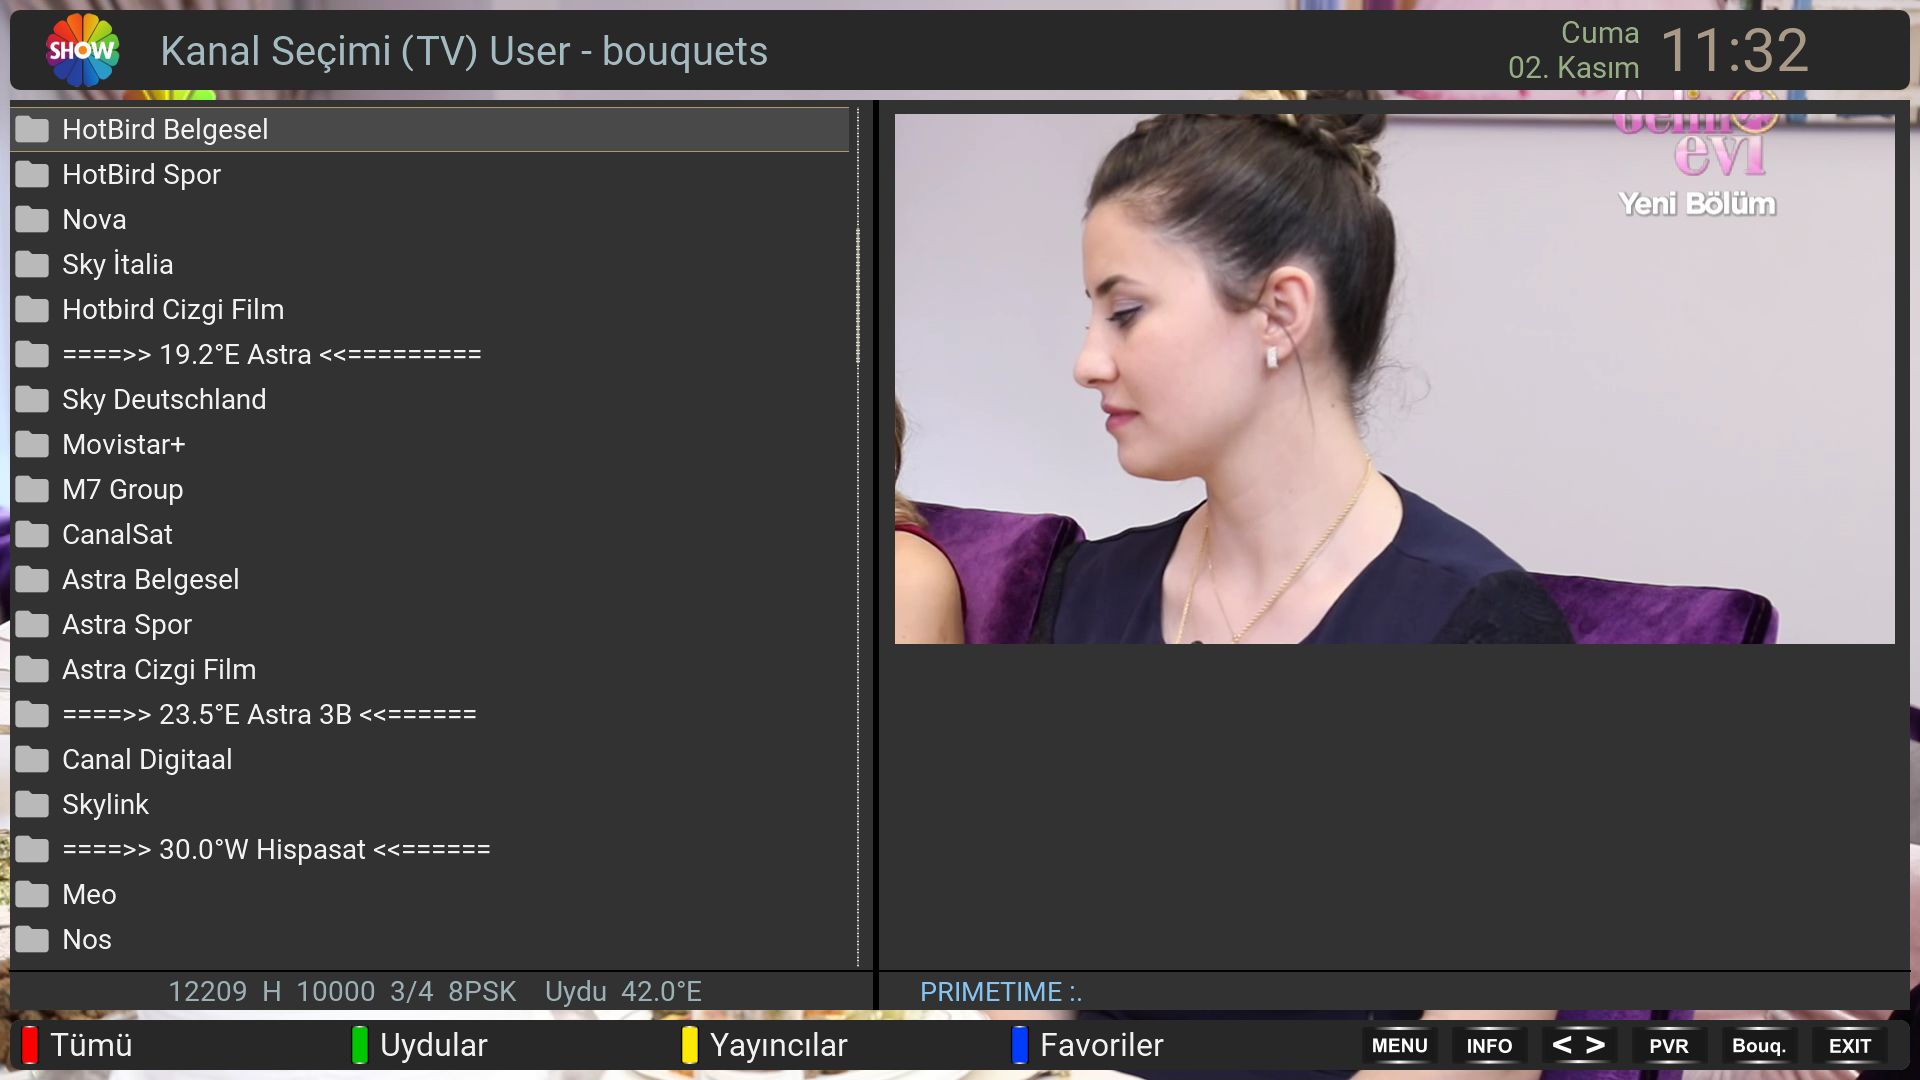Select the 19.2°E Astra separator text
This screenshot has height=1080, width=1920.
272,354
